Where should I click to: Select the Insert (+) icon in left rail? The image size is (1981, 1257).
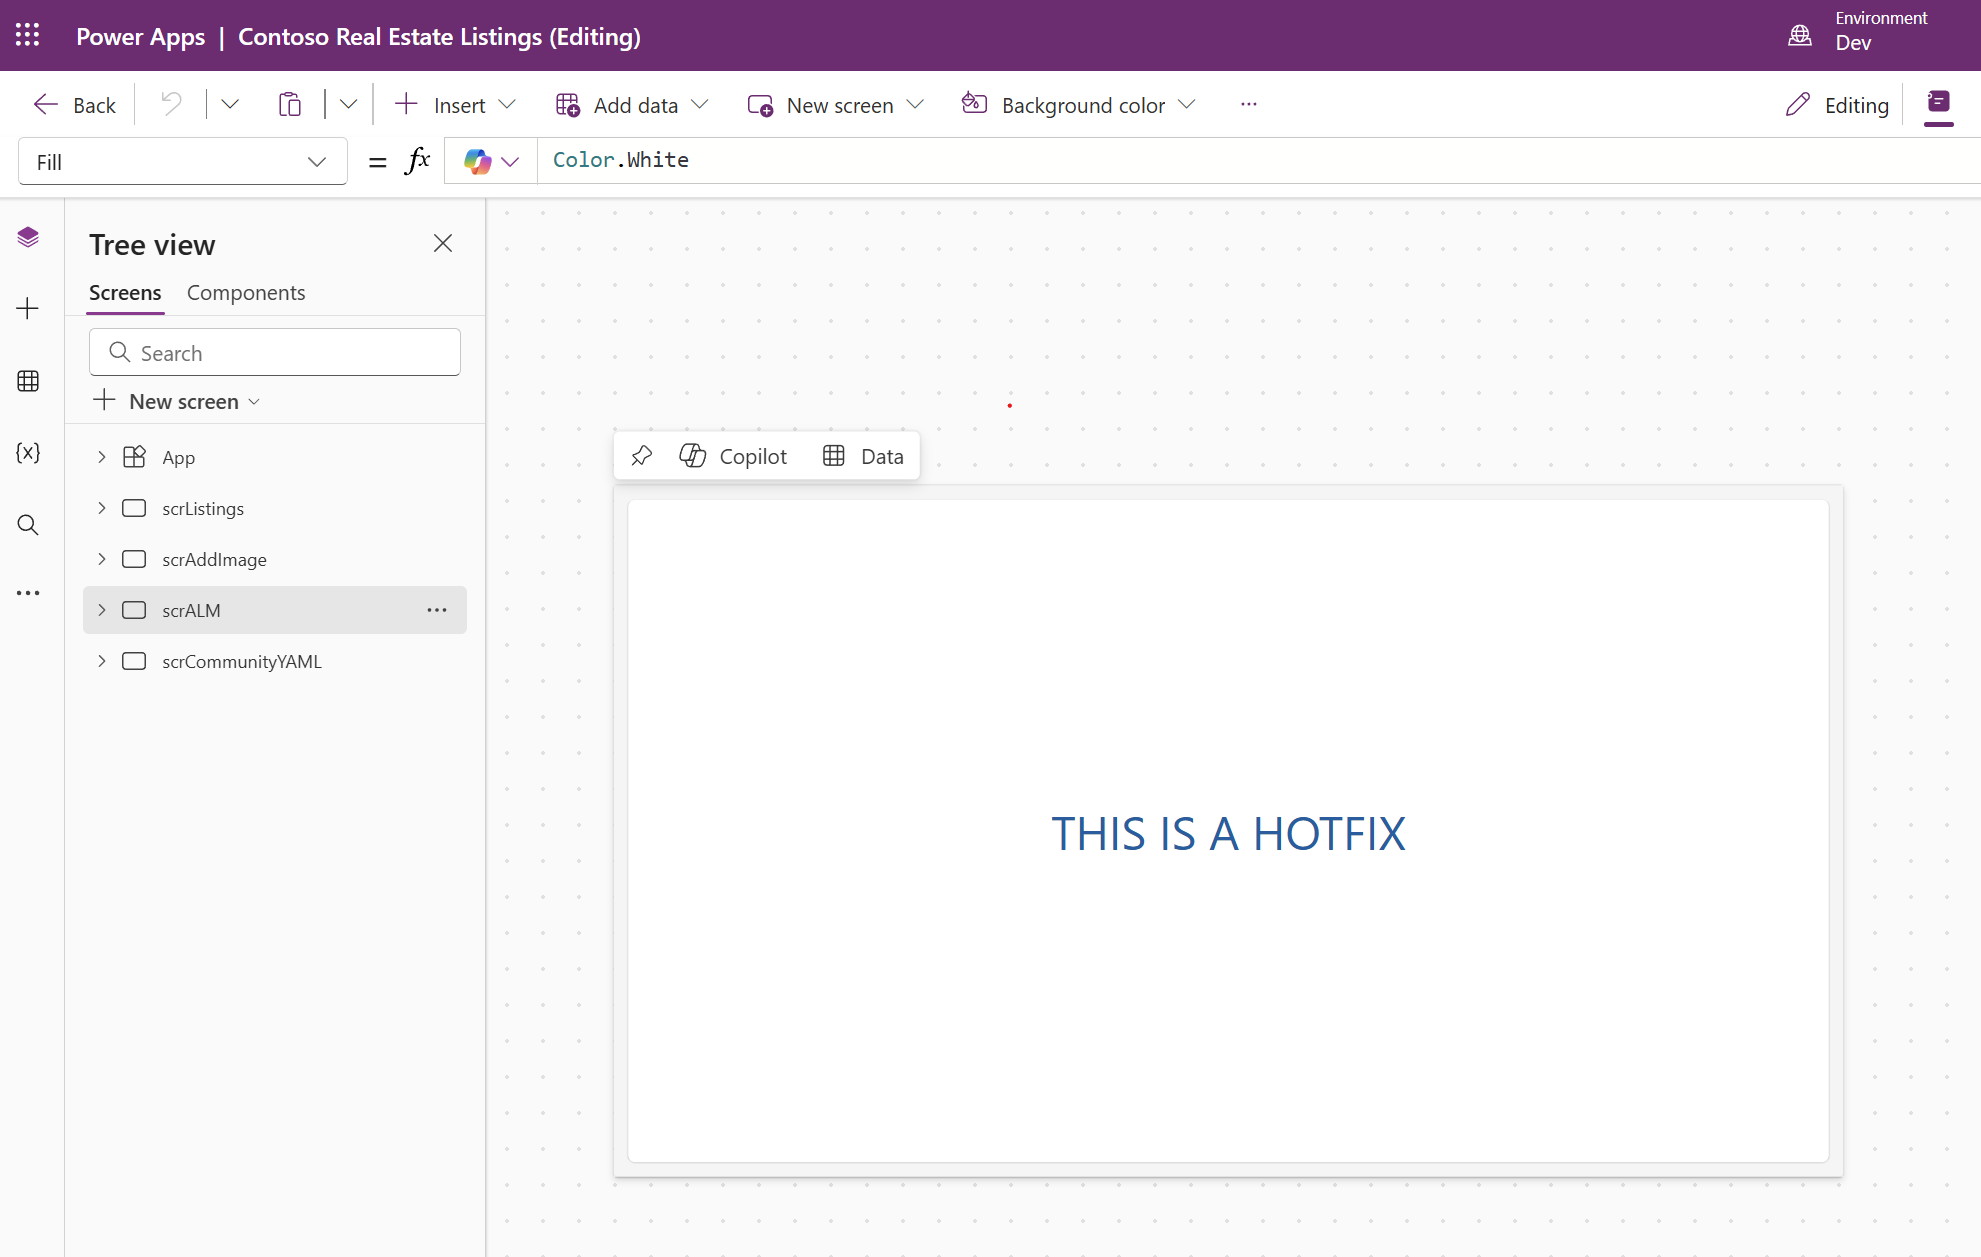tap(27, 308)
